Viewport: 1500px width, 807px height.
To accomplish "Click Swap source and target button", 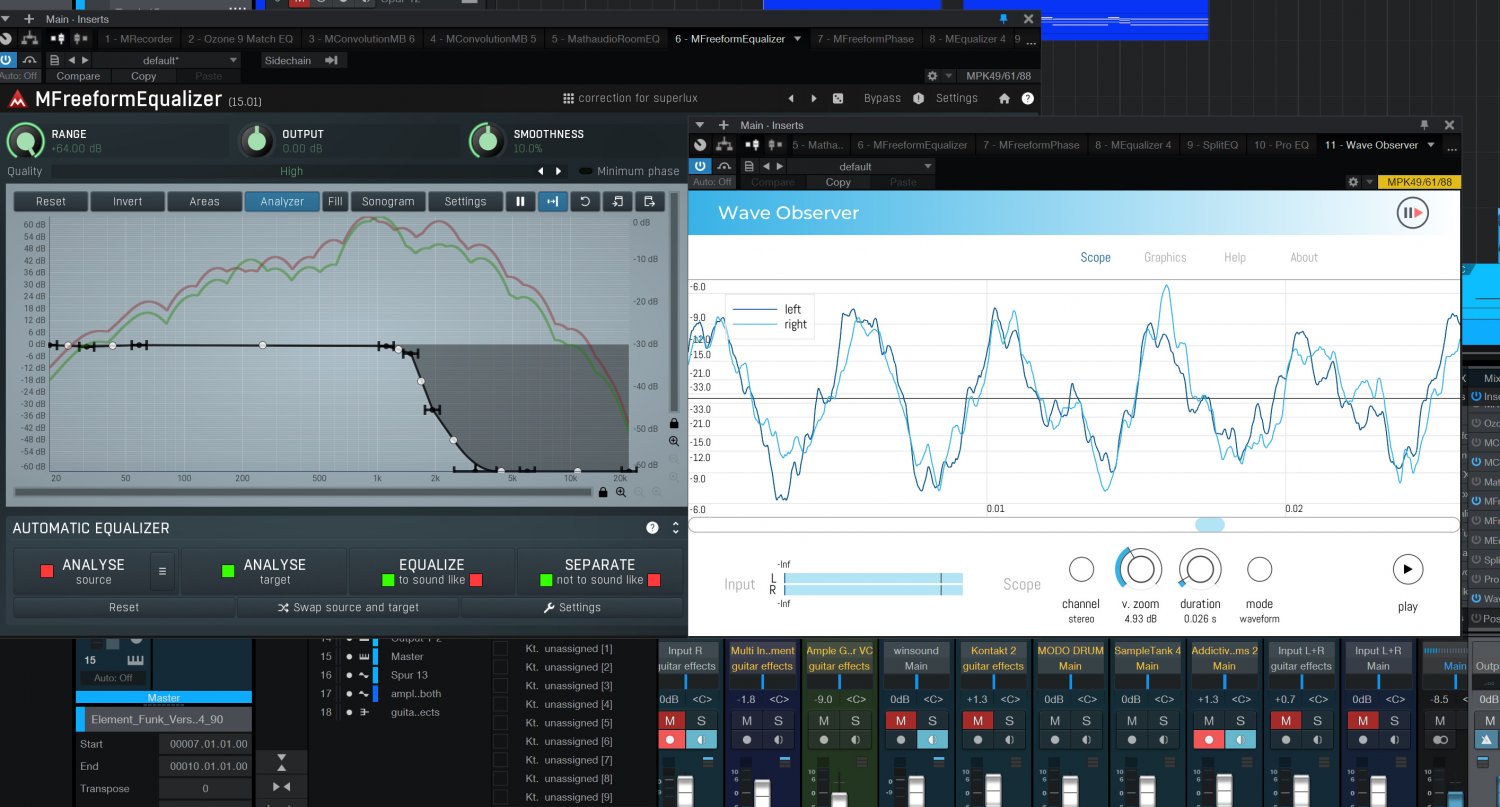I will coord(348,607).
